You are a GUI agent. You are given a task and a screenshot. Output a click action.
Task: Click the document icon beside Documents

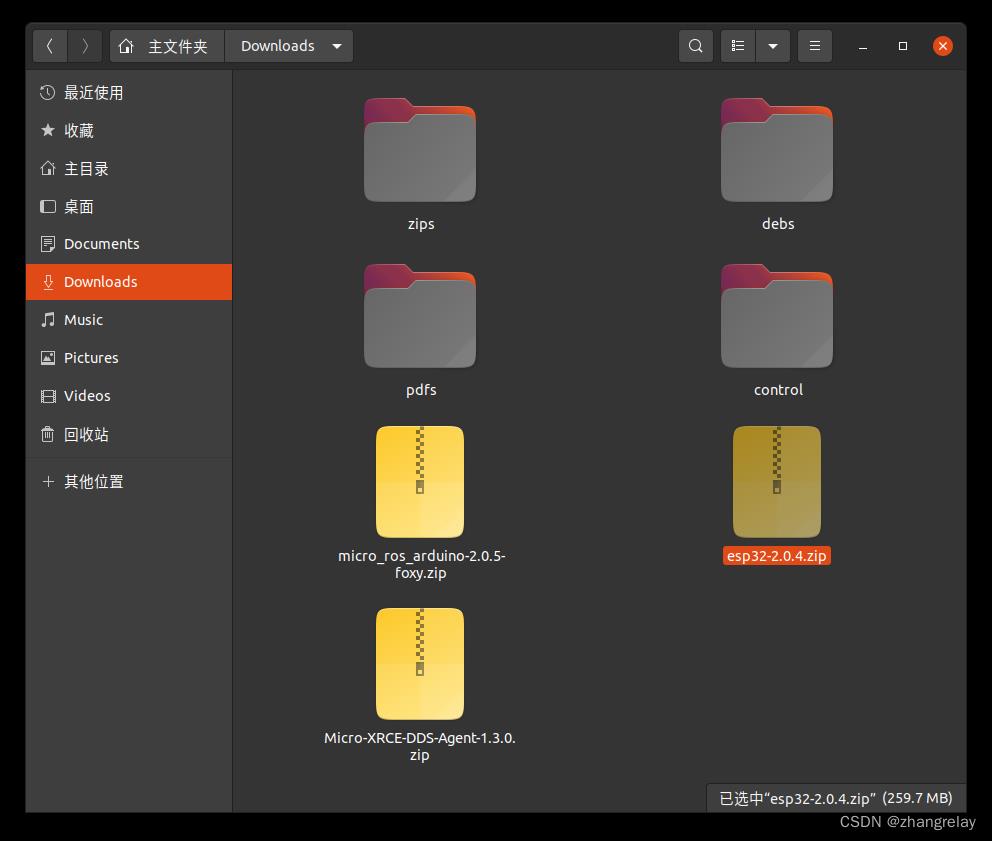[47, 244]
